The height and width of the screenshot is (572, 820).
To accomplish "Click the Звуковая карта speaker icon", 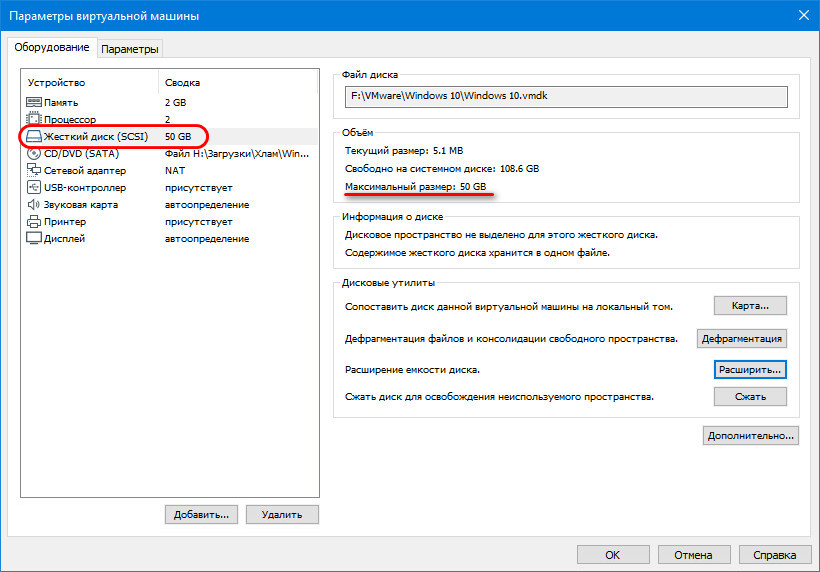I will (34, 204).
